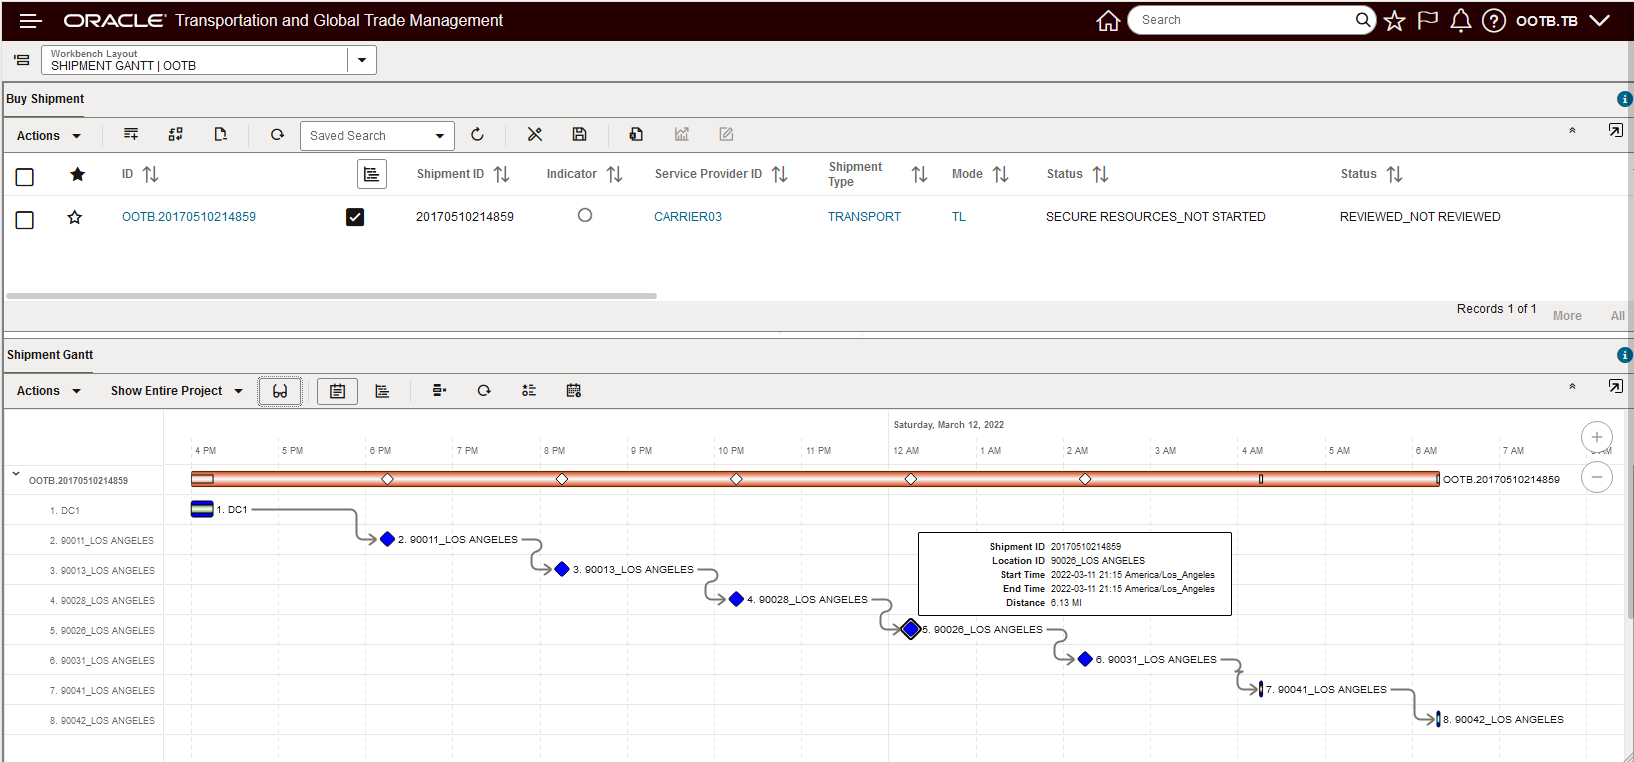Open the TL mode link

(x=959, y=217)
